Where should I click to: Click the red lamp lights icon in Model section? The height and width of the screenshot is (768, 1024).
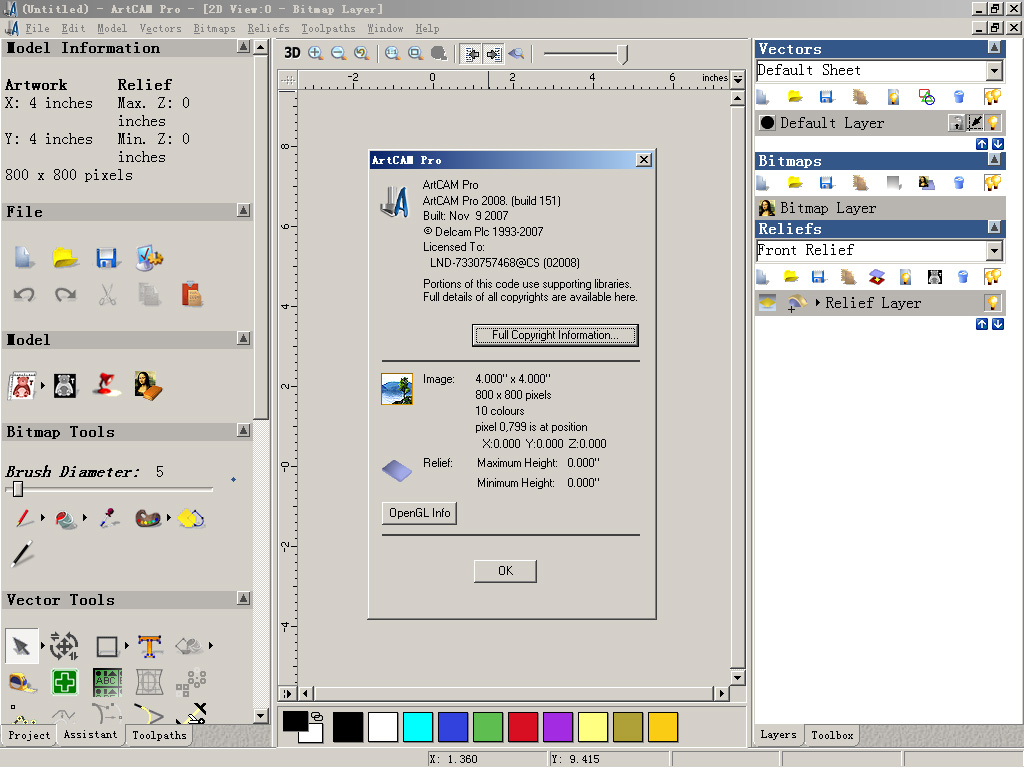point(106,385)
